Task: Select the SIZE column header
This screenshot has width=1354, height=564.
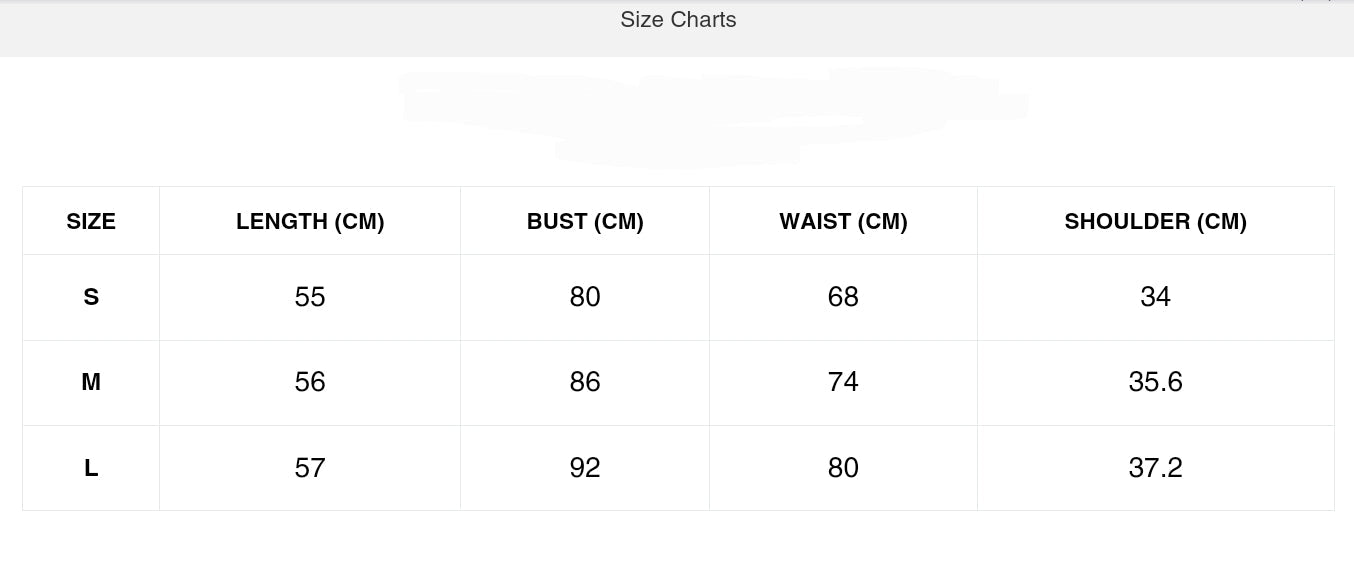Action: (x=91, y=222)
